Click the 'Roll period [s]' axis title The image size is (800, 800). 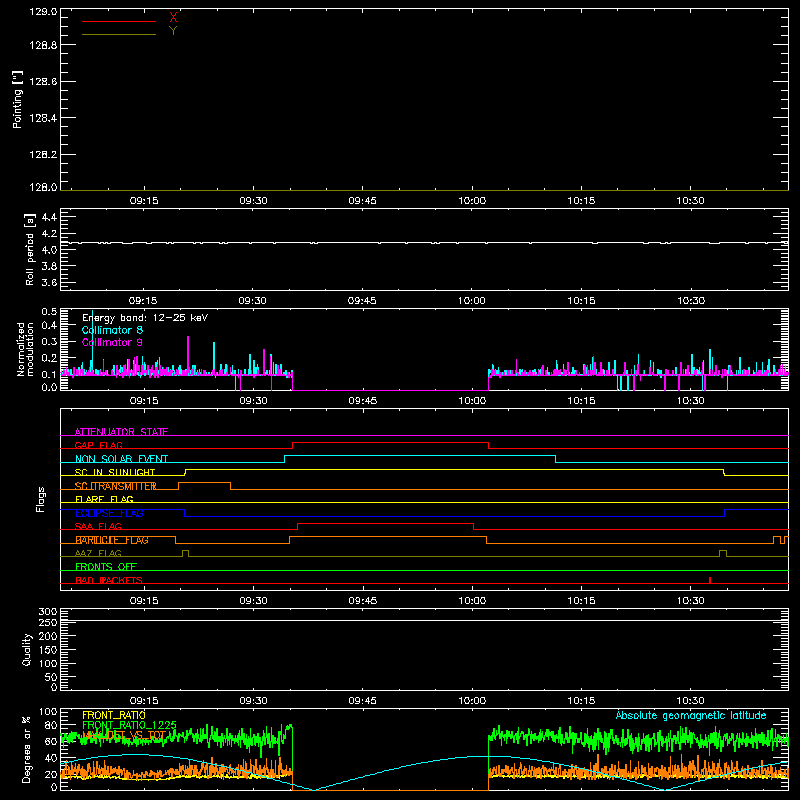(30, 249)
